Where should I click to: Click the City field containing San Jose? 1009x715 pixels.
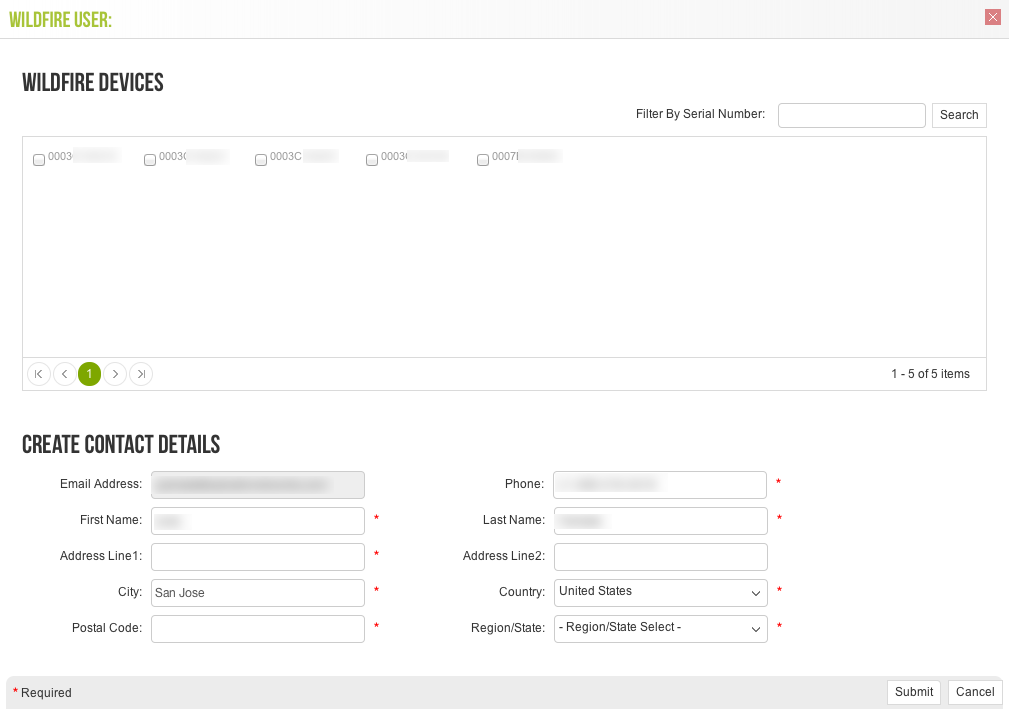tap(258, 593)
